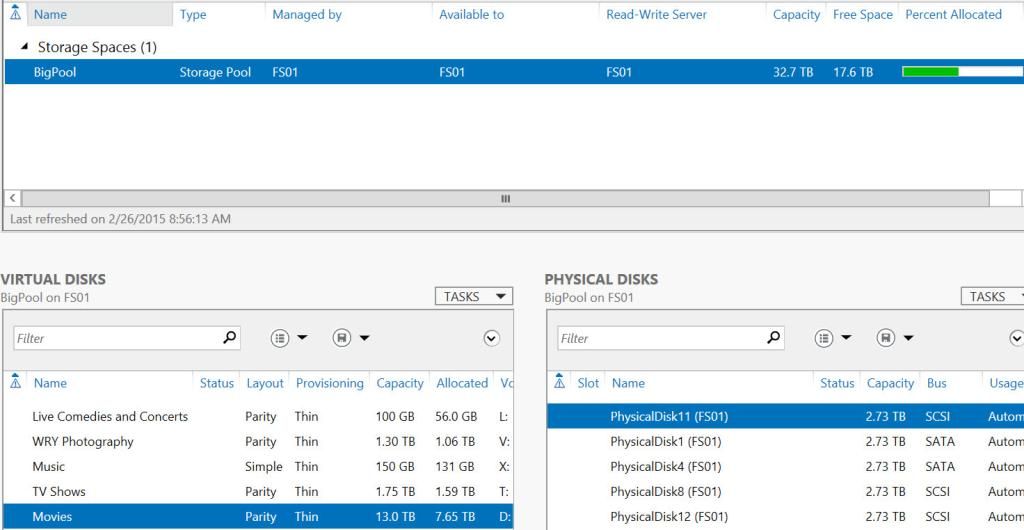Click the magnifier icon in Physical Disks filter
The image size is (1024, 530).
773,338
